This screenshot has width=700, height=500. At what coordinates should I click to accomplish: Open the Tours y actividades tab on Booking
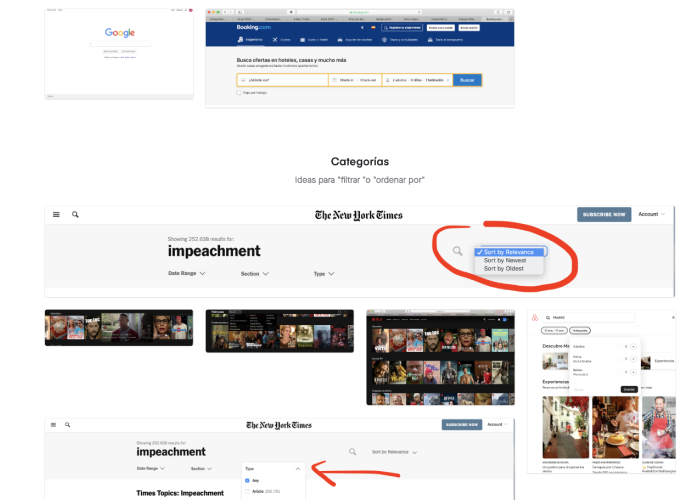point(400,40)
